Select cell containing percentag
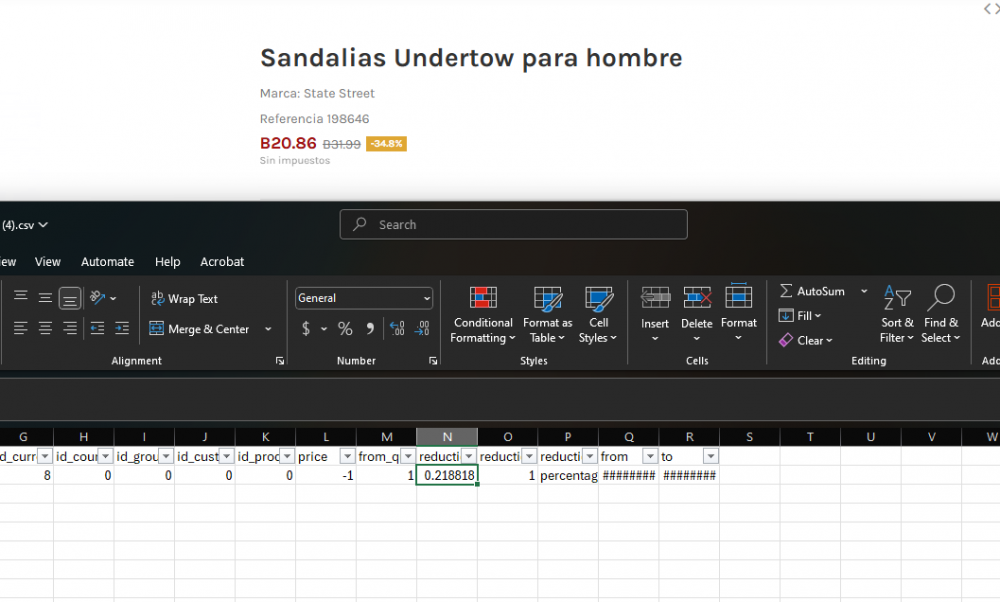 [x=568, y=476]
